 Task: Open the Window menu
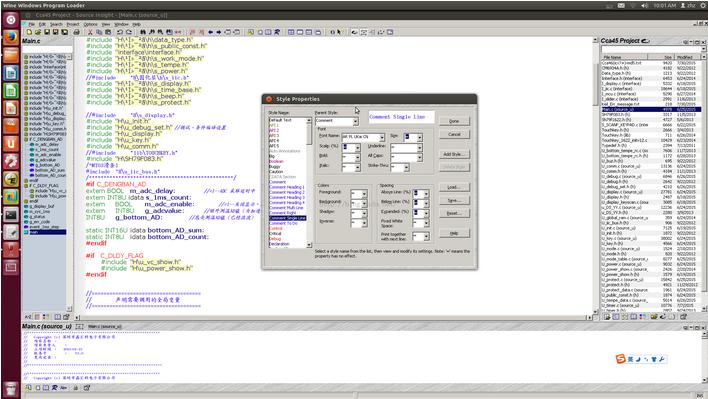tap(121, 24)
